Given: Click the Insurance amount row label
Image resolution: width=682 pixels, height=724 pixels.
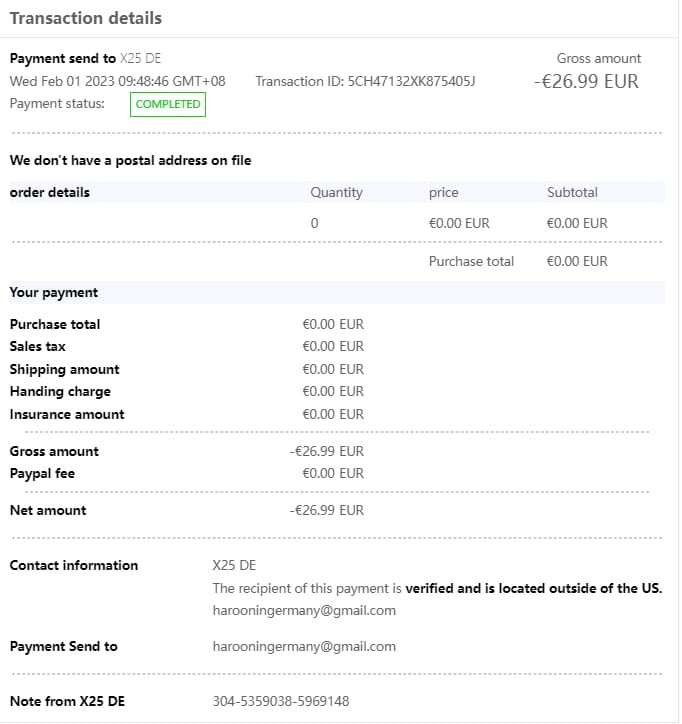Looking at the screenshot, I should point(67,414).
